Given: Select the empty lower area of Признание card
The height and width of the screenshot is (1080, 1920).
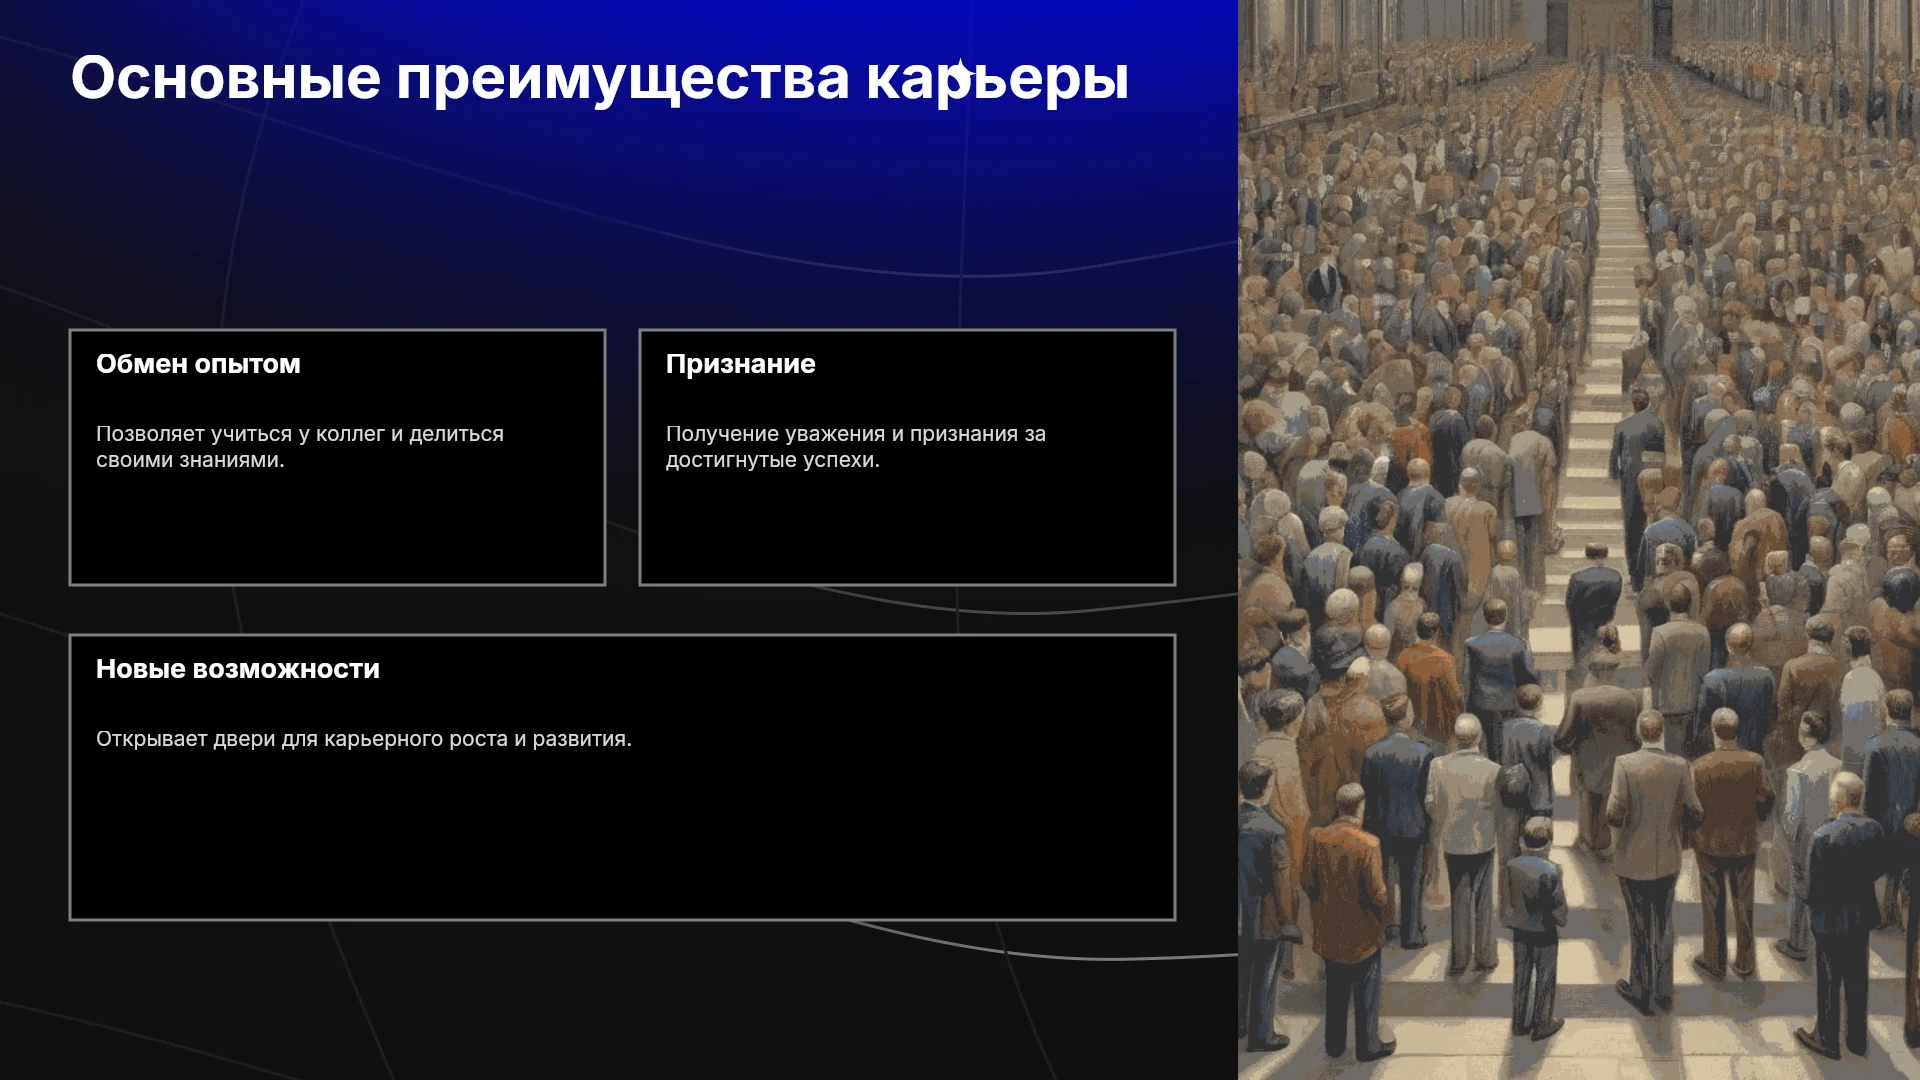Looking at the screenshot, I should tap(907, 530).
